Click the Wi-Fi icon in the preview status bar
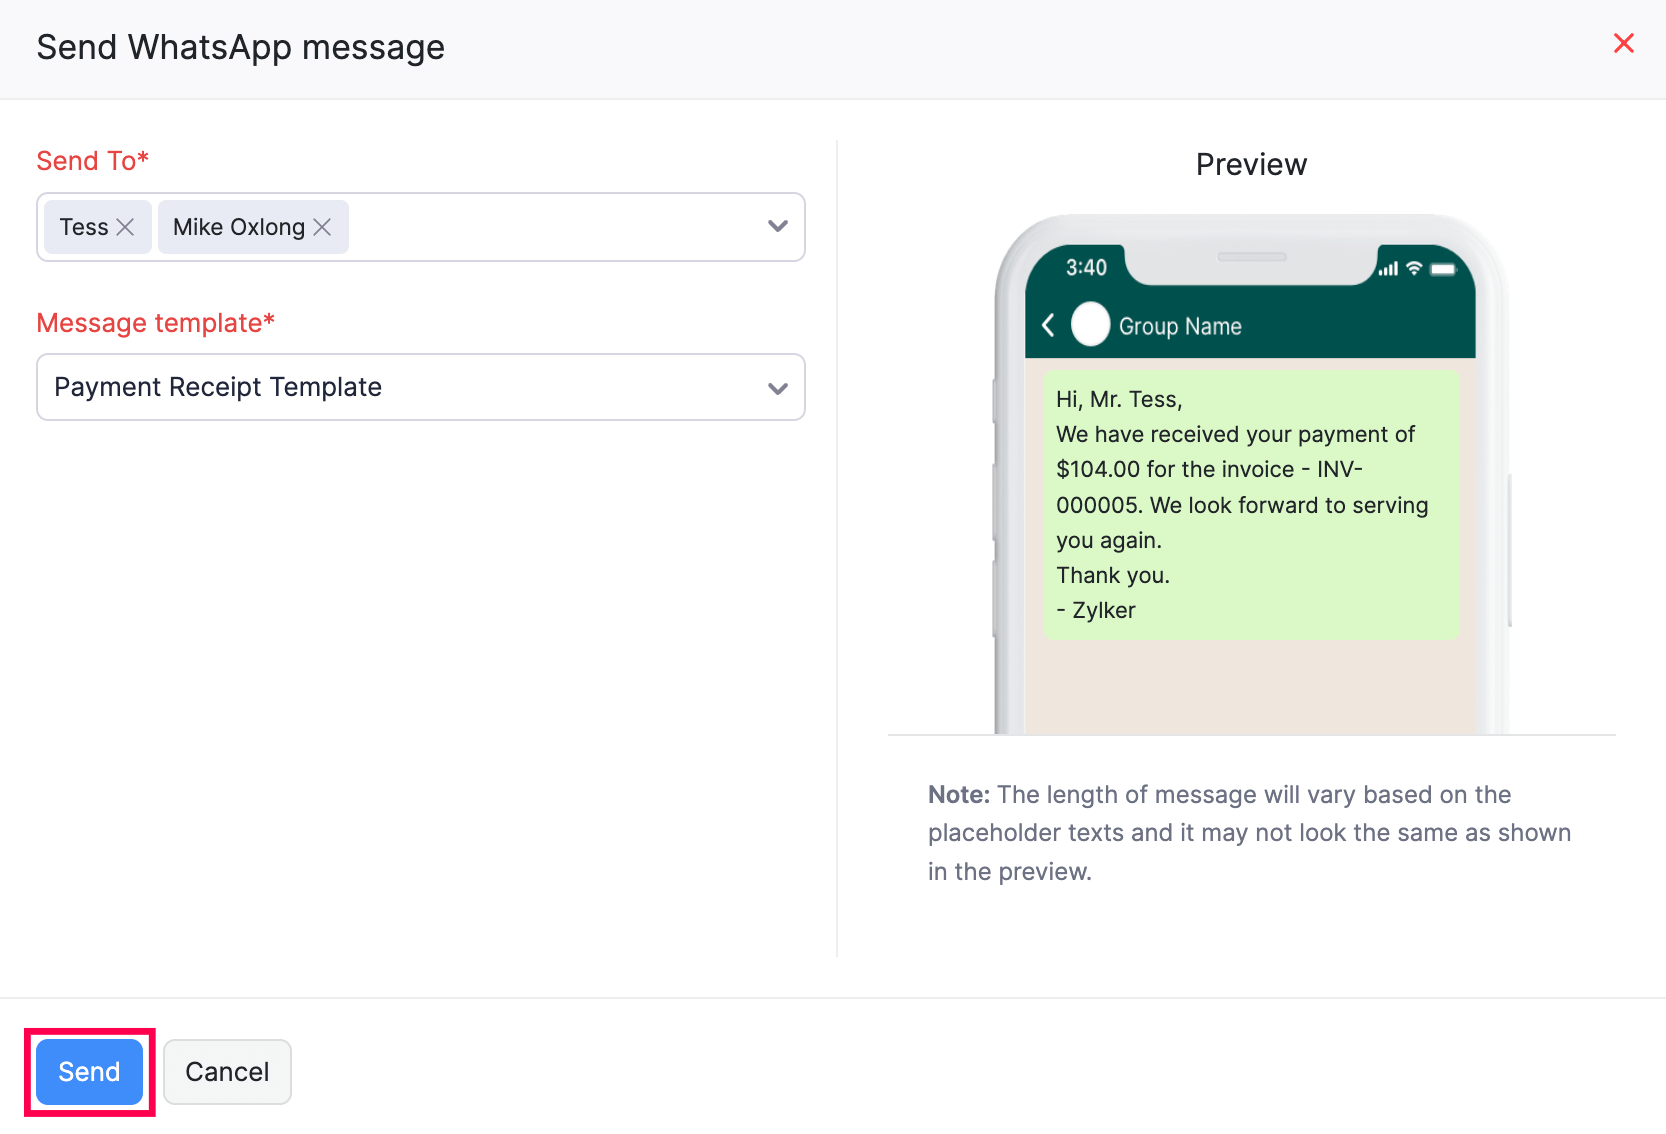 click(x=1413, y=268)
